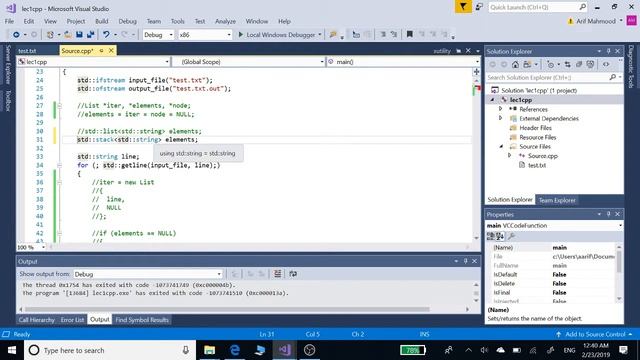640x360 pixels.
Task: Open the main() member dropdown
Action: coord(403,62)
